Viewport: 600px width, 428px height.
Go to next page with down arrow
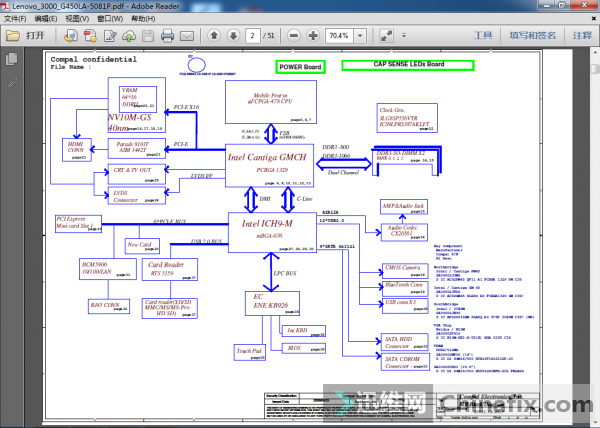pyautogui.click(x=233, y=36)
